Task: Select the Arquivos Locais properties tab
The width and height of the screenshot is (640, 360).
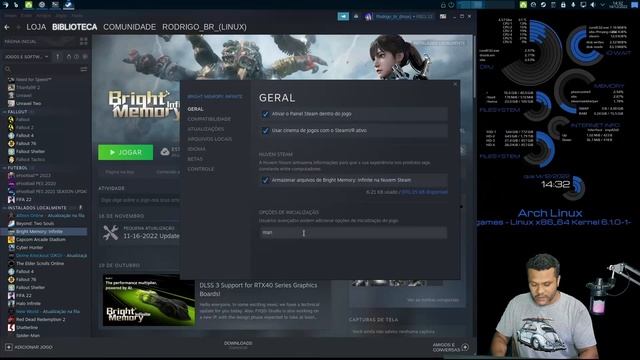Action: coord(209,139)
